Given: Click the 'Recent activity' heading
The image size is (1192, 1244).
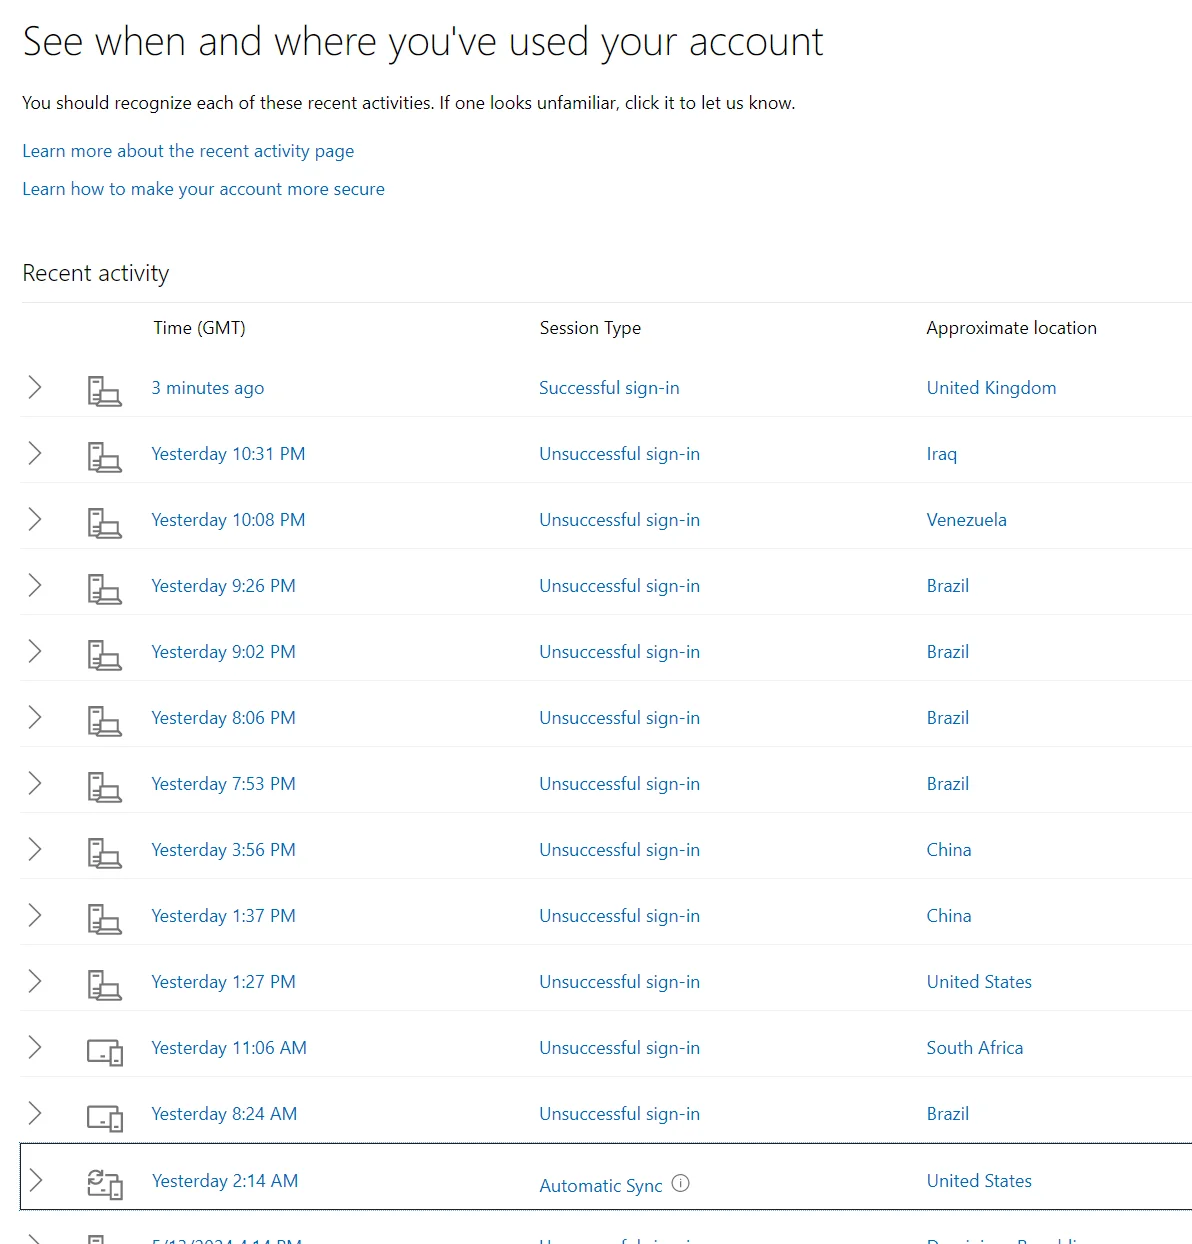Looking at the screenshot, I should pos(96,273).
